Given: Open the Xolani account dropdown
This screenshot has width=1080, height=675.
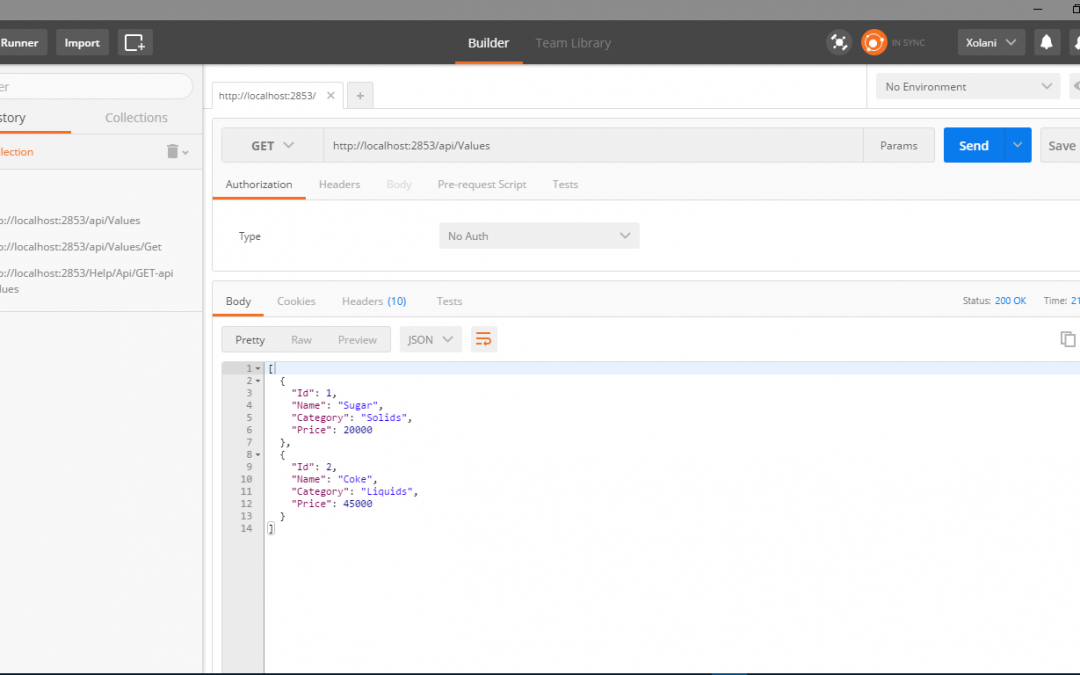Looking at the screenshot, I should [x=991, y=42].
